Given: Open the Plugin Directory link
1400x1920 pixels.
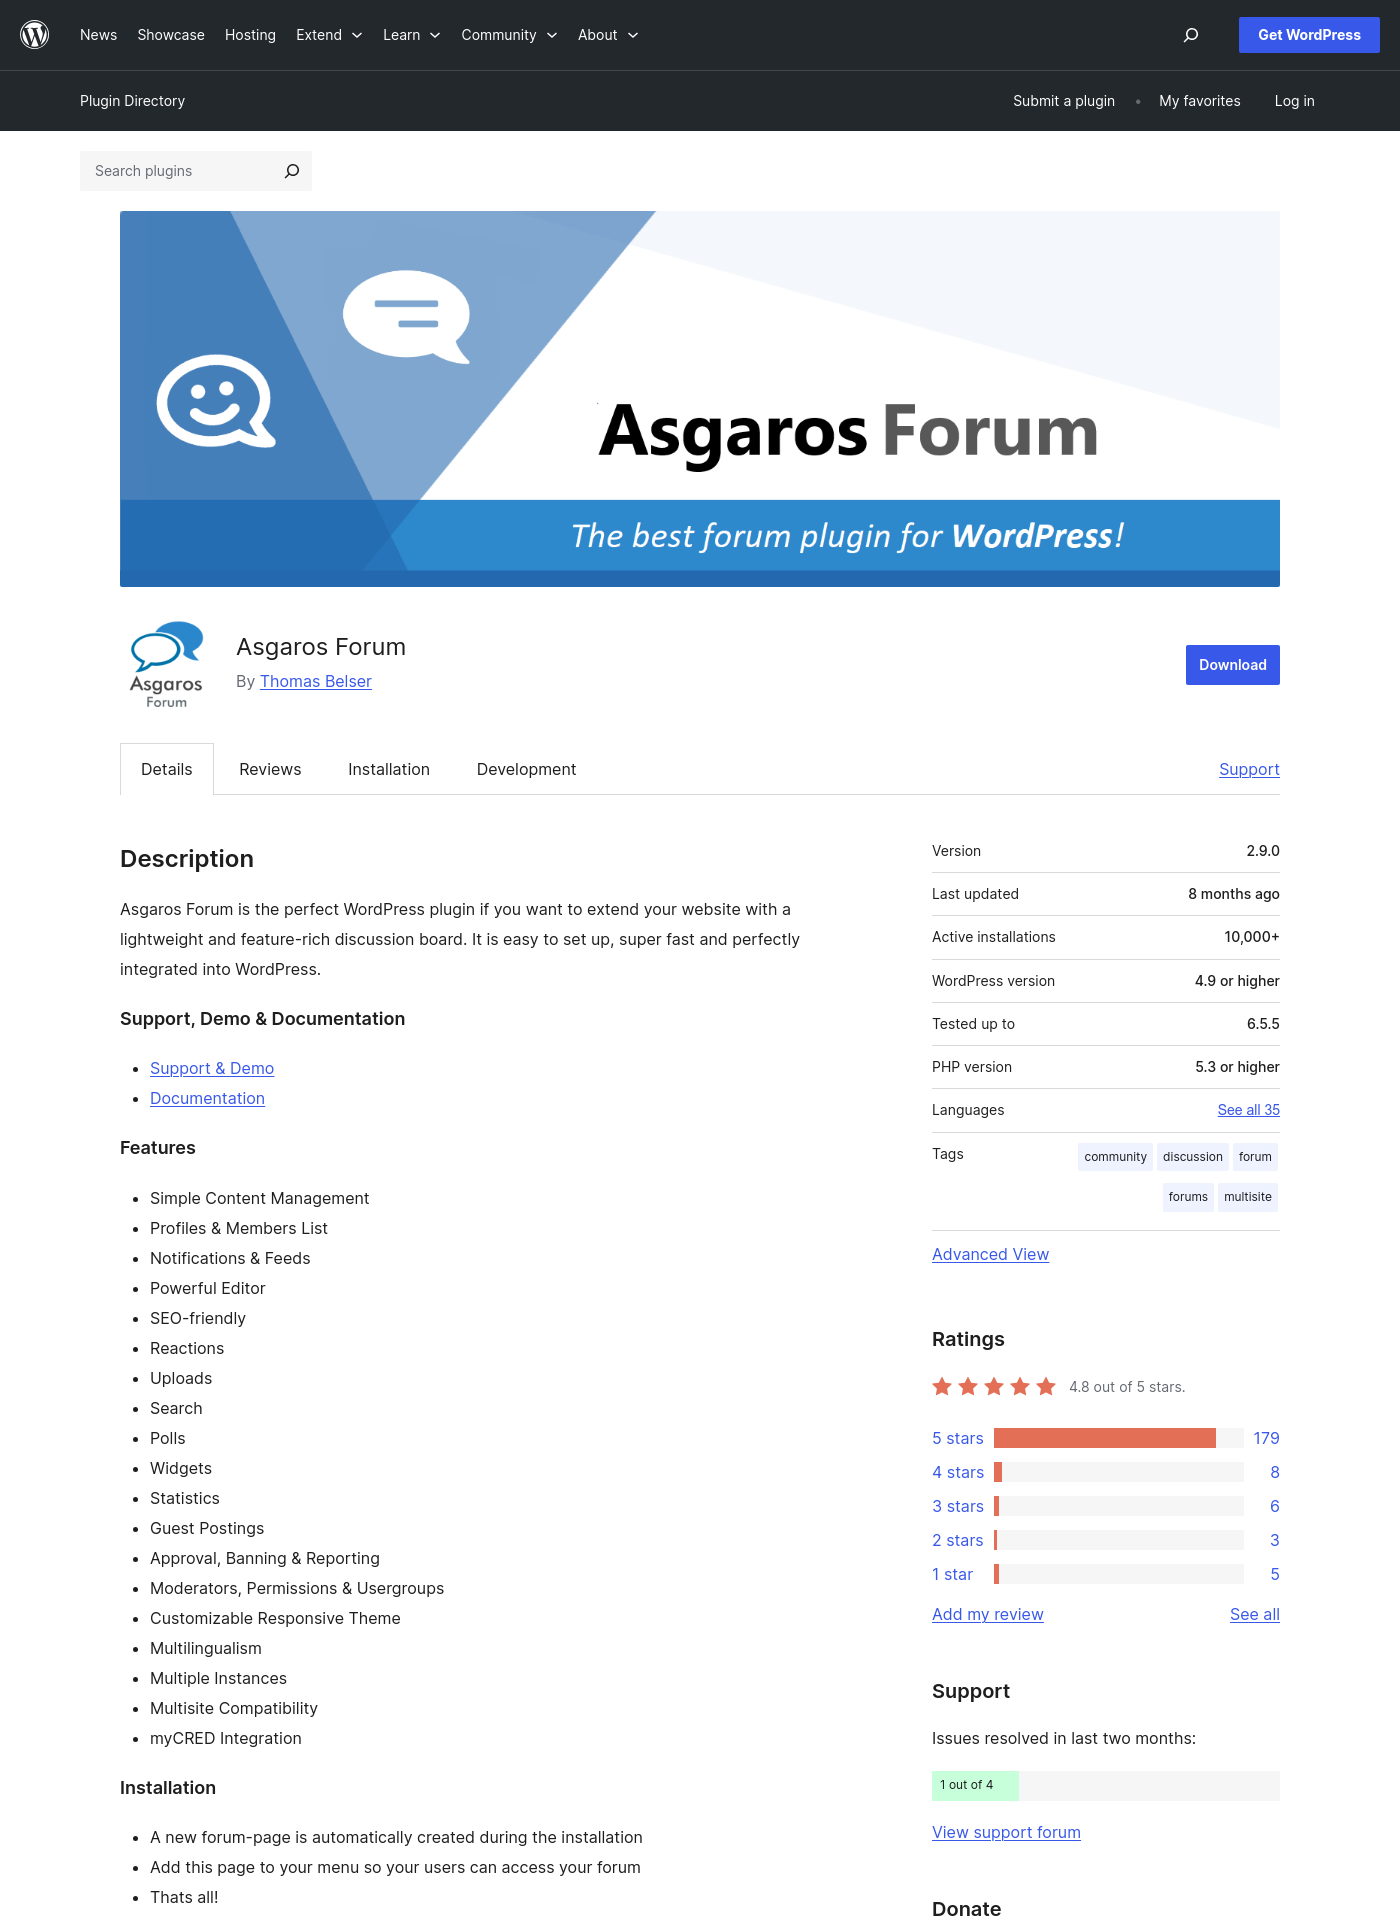Looking at the screenshot, I should 132,101.
